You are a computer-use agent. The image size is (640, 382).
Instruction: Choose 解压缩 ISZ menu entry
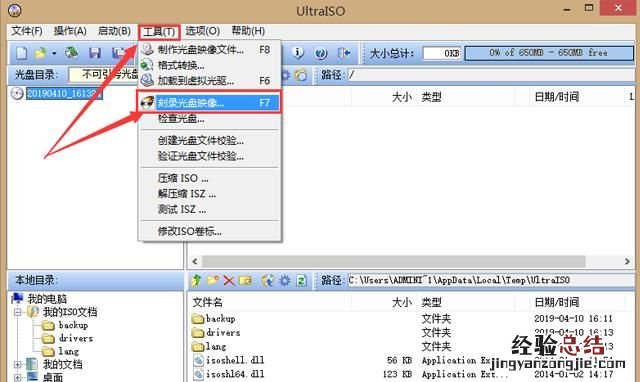[210, 194]
